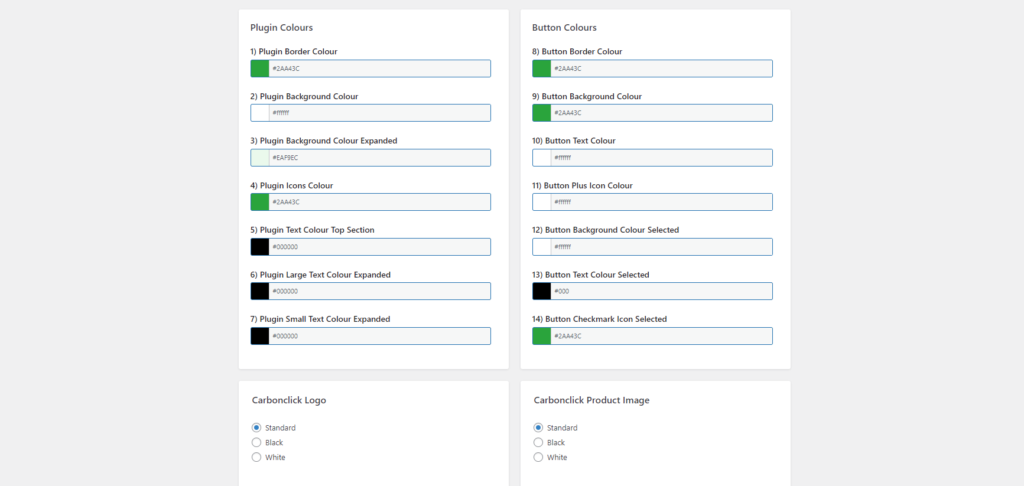The image size is (1024, 486).
Task: Open Button Text Colour swatch
Action: click(542, 157)
